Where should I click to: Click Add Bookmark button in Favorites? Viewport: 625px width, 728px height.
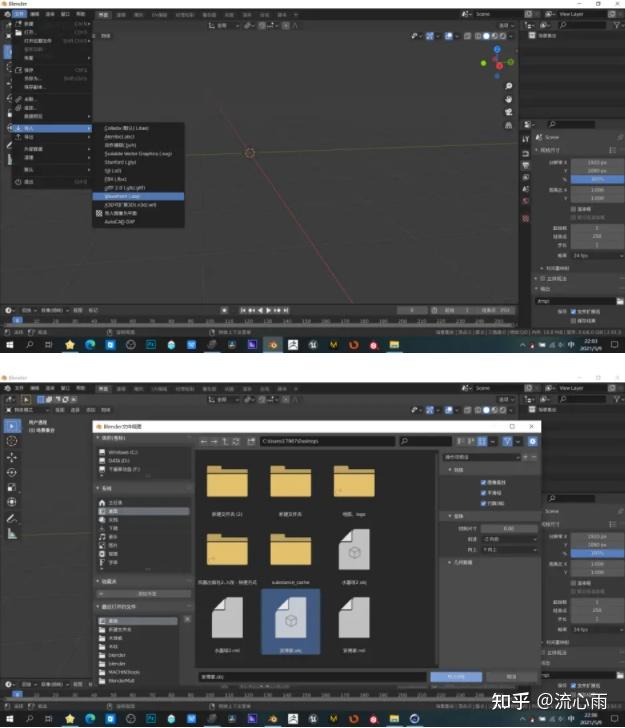pyautogui.click(x=144, y=594)
